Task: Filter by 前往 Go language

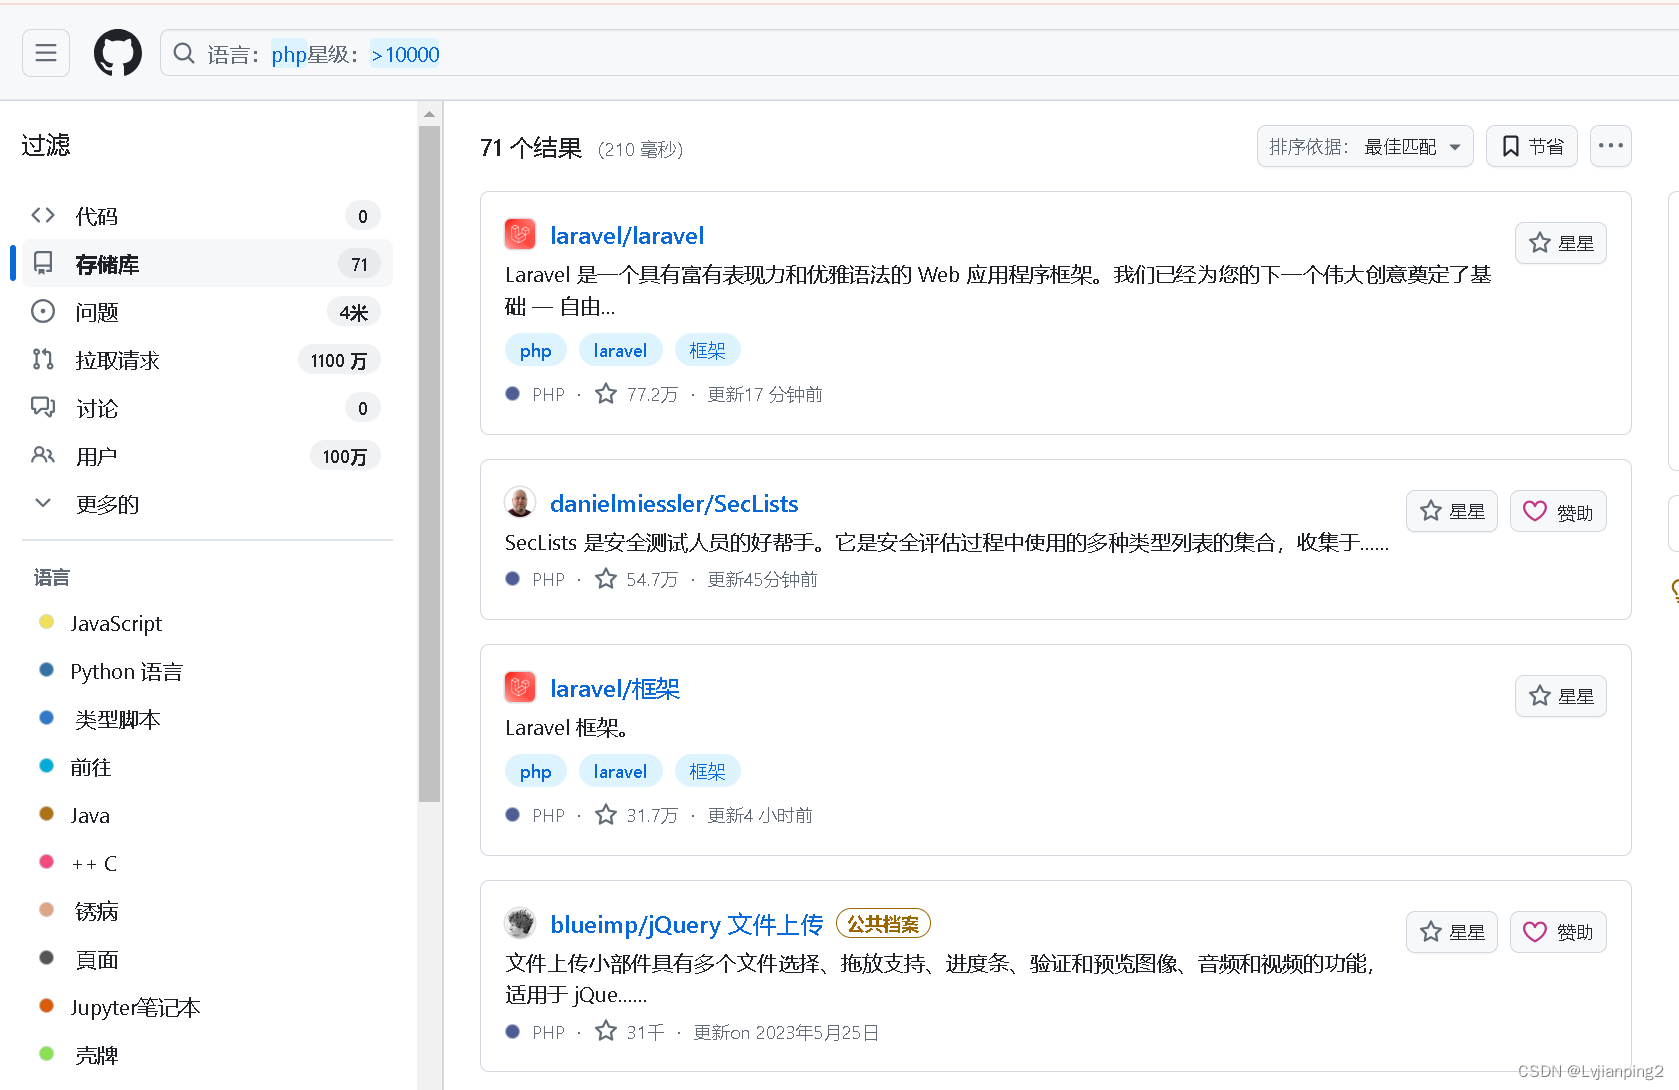Action: (x=91, y=767)
